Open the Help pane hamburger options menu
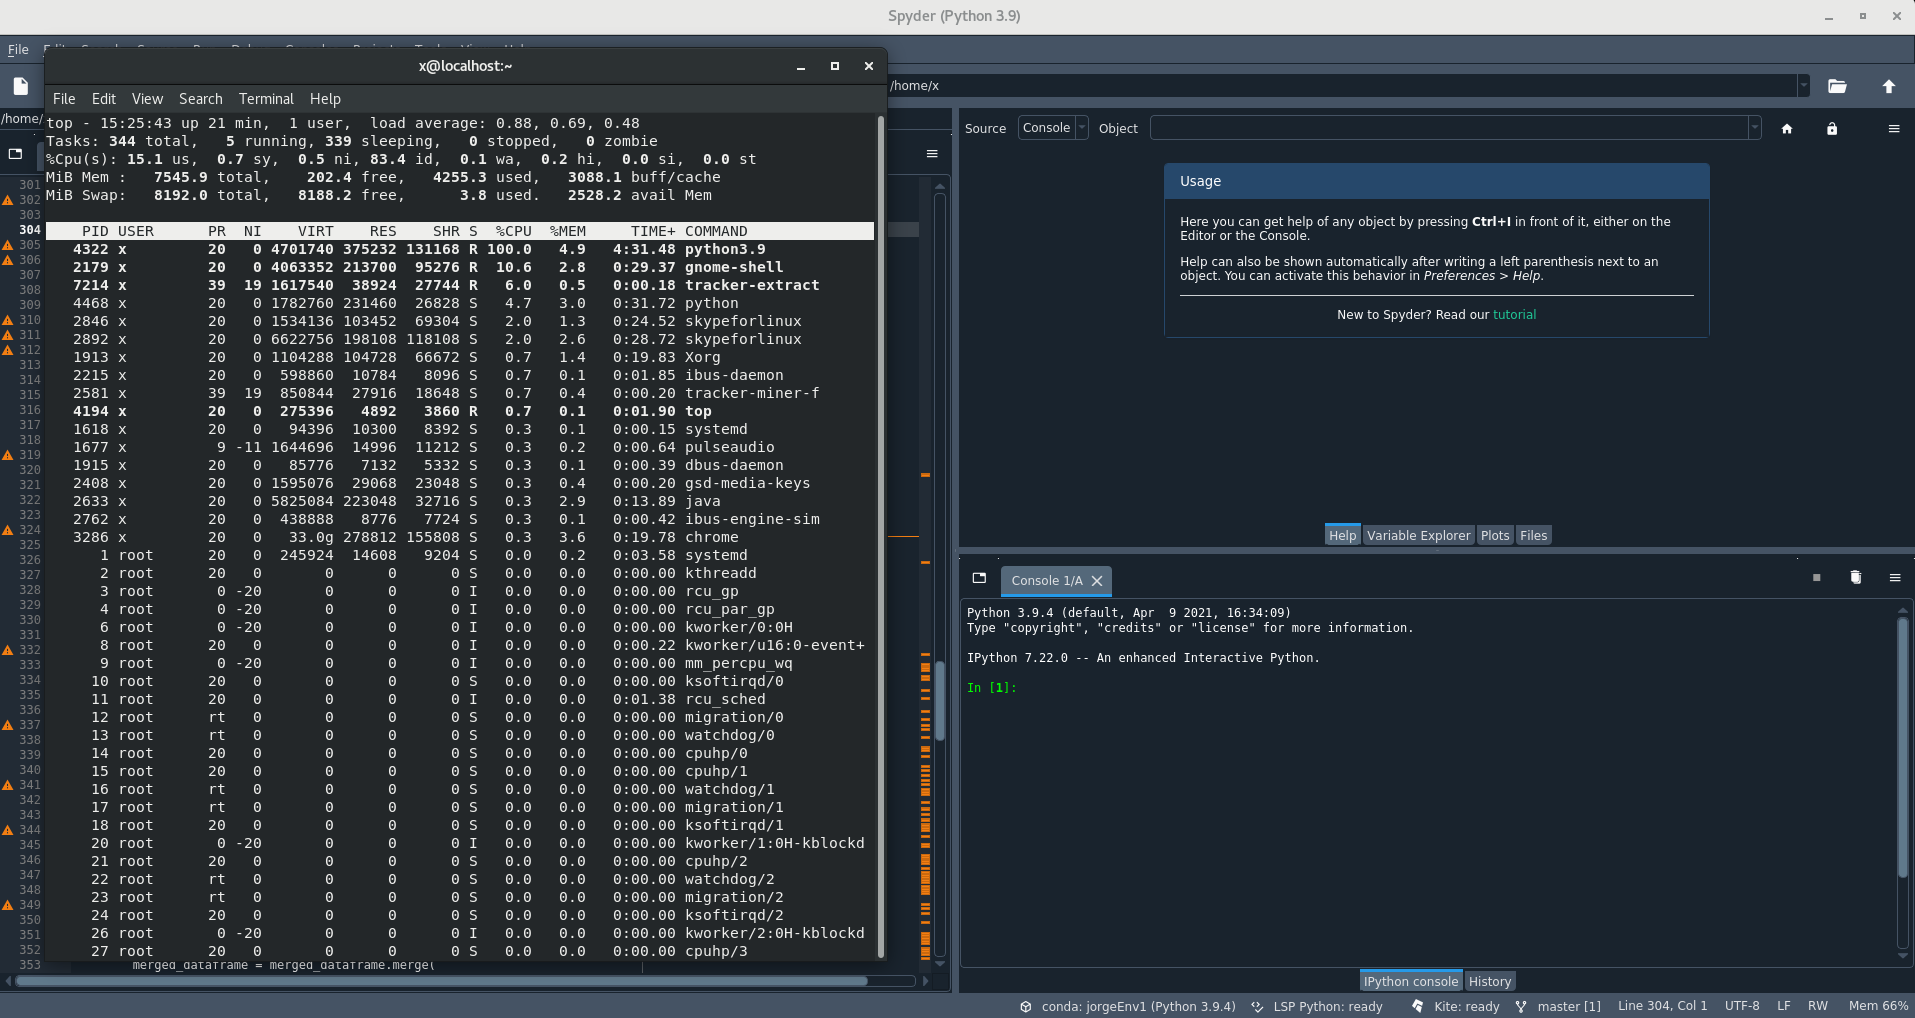1915x1018 pixels. pos(1894,128)
